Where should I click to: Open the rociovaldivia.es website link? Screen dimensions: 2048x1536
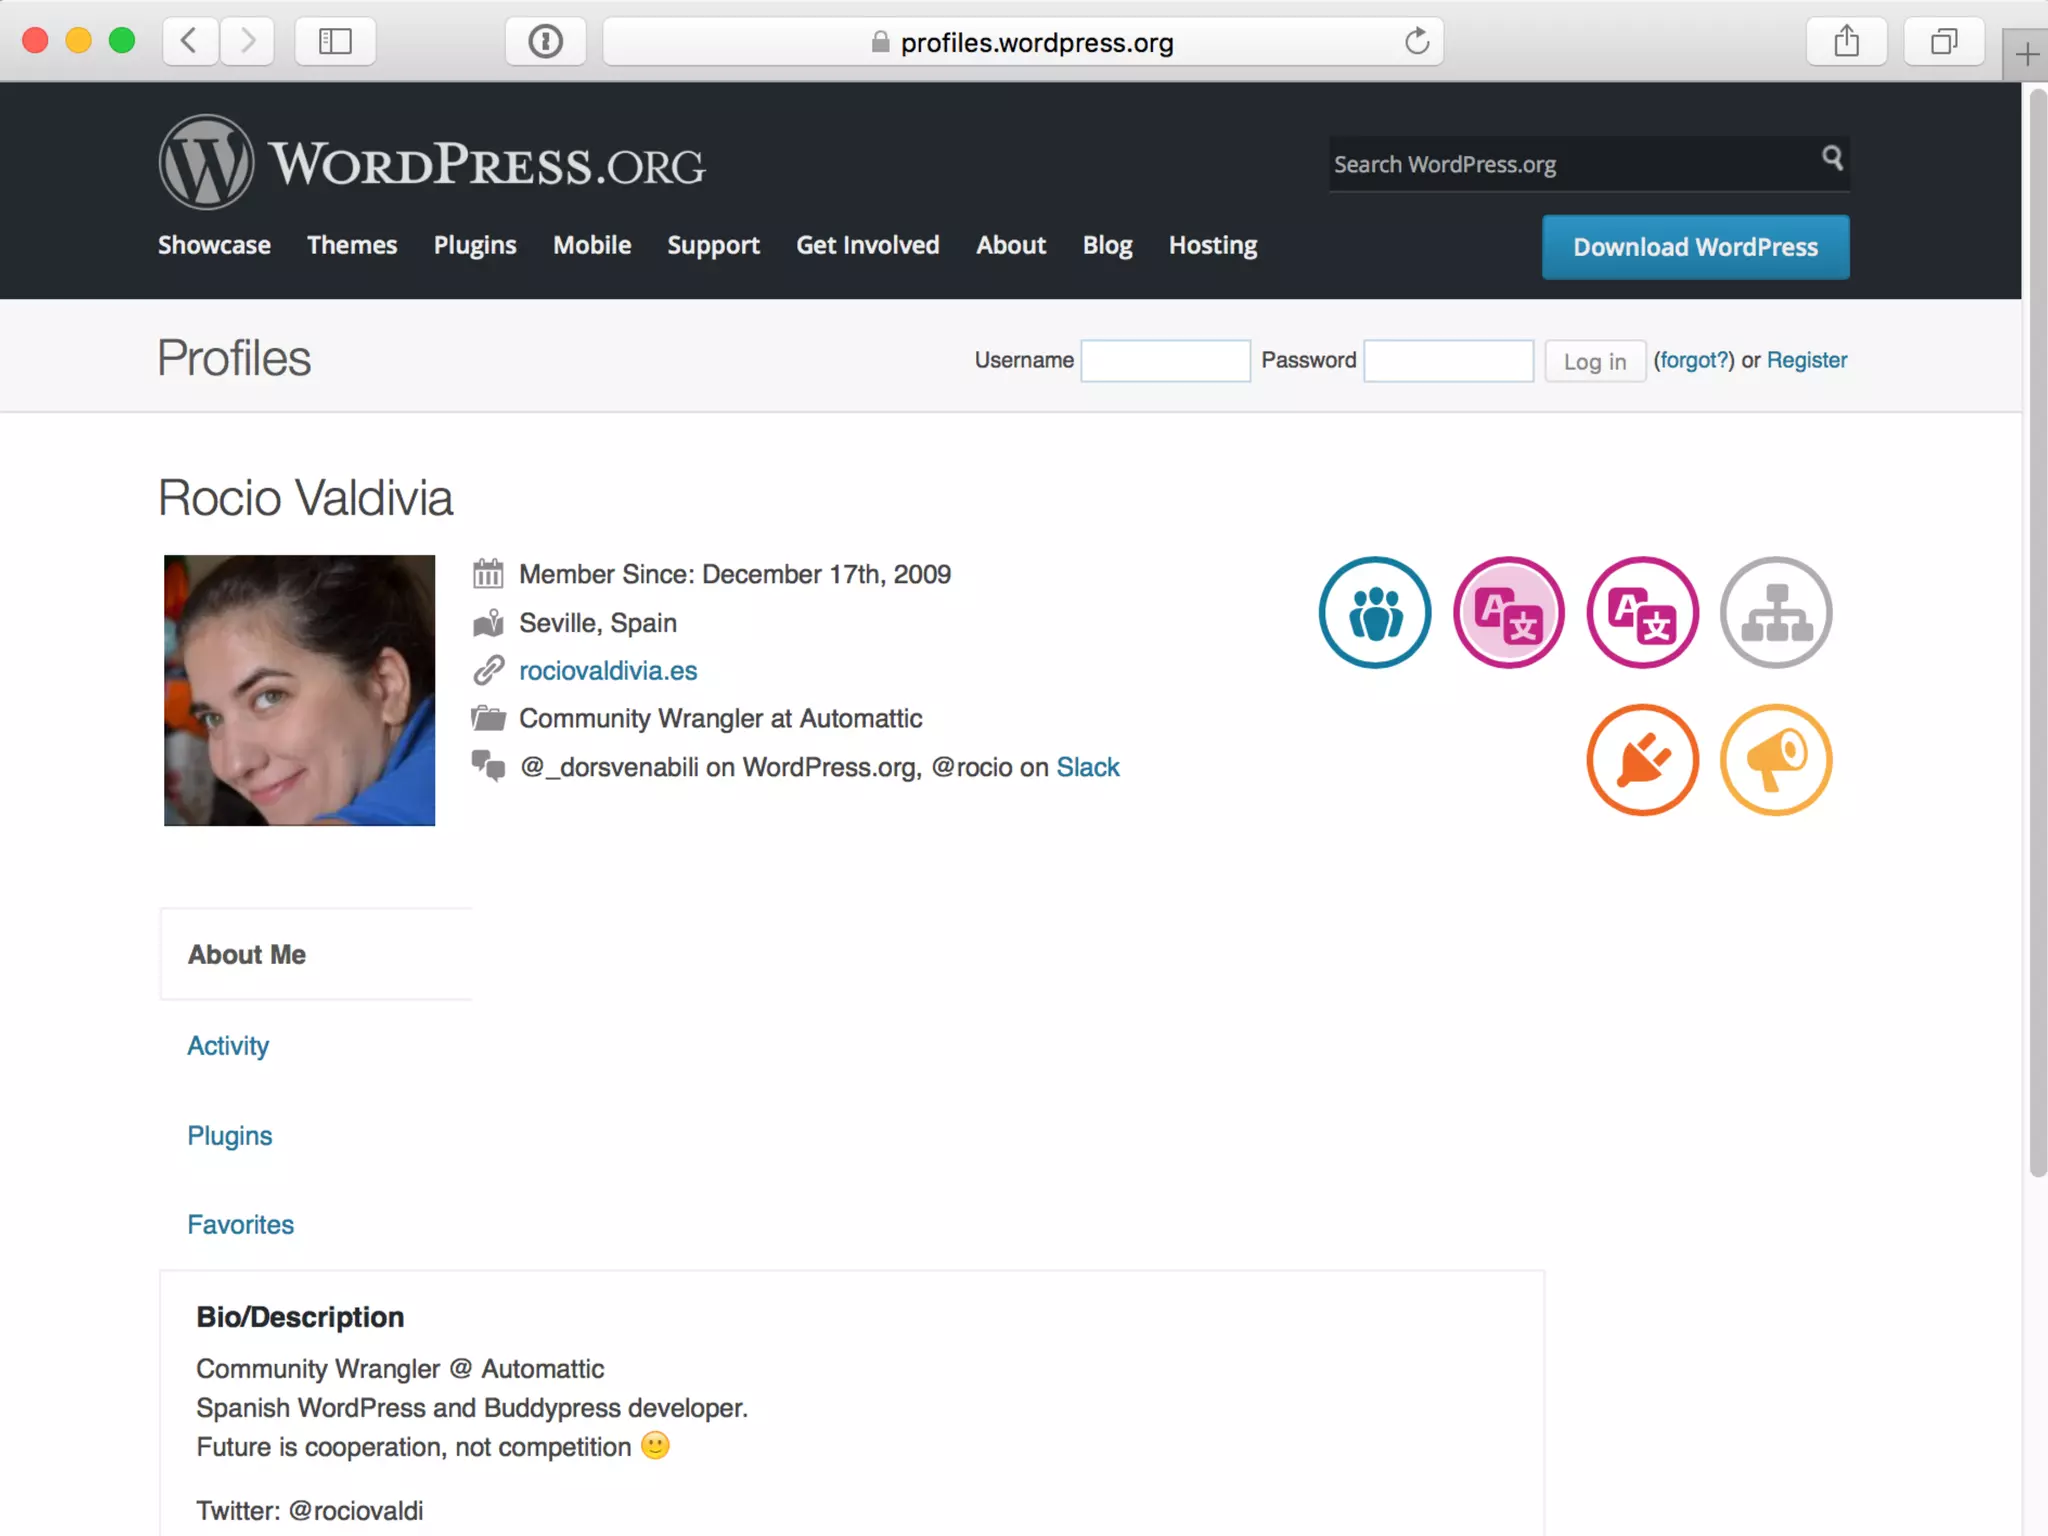[608, 671]
